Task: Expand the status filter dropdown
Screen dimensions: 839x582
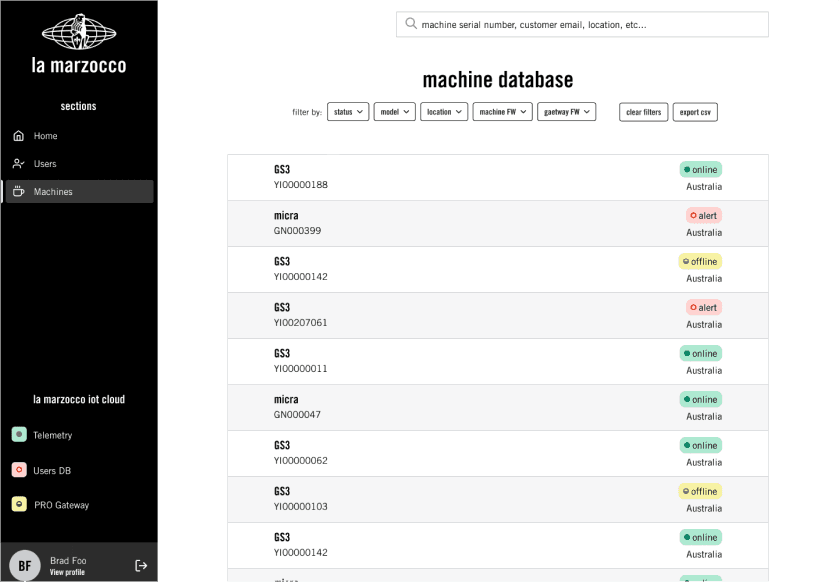Action: point(348,112)
